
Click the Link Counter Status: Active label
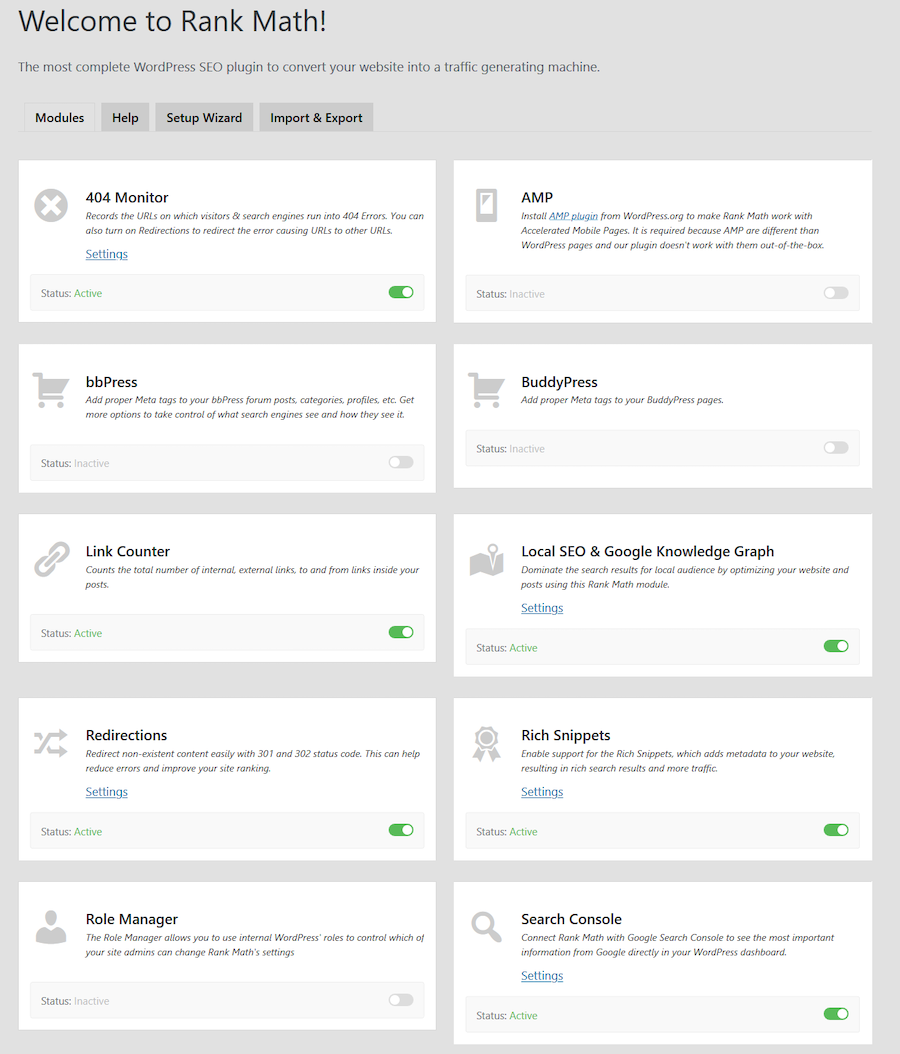[x=71, y=633]
